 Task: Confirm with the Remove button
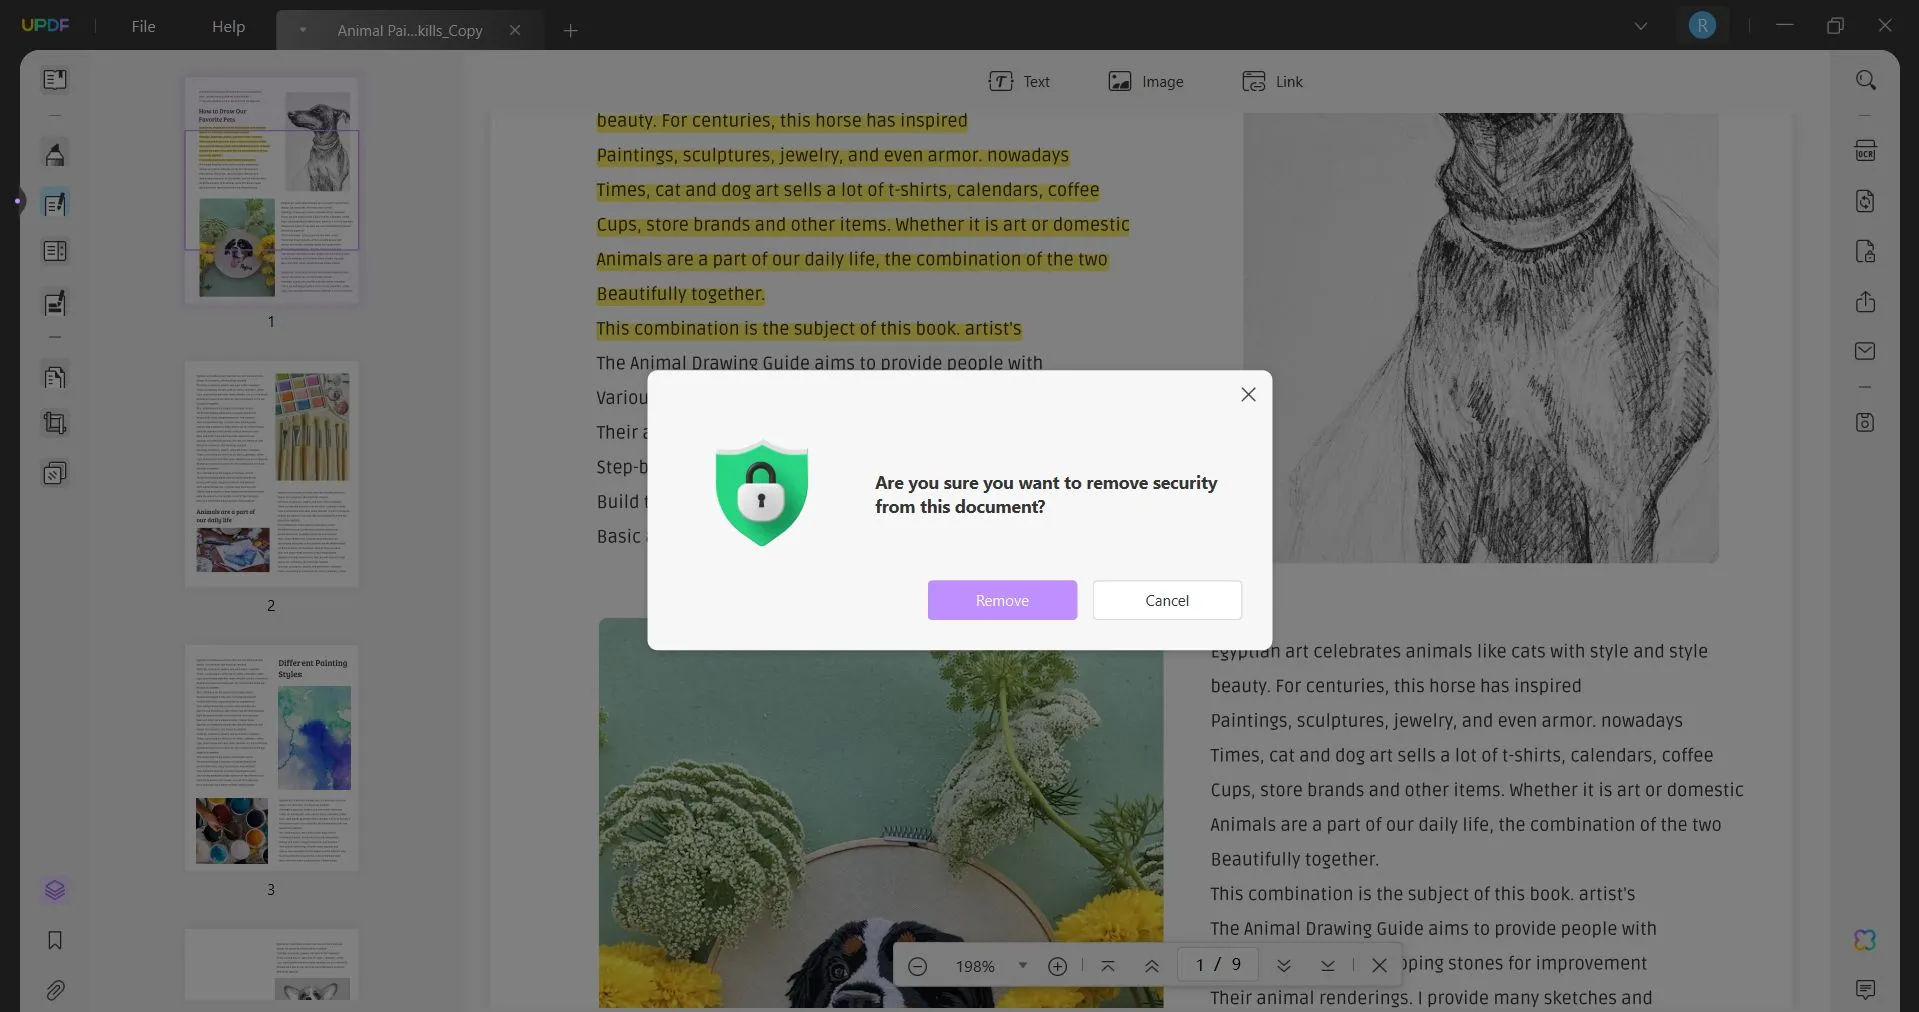coord(1002,600)
